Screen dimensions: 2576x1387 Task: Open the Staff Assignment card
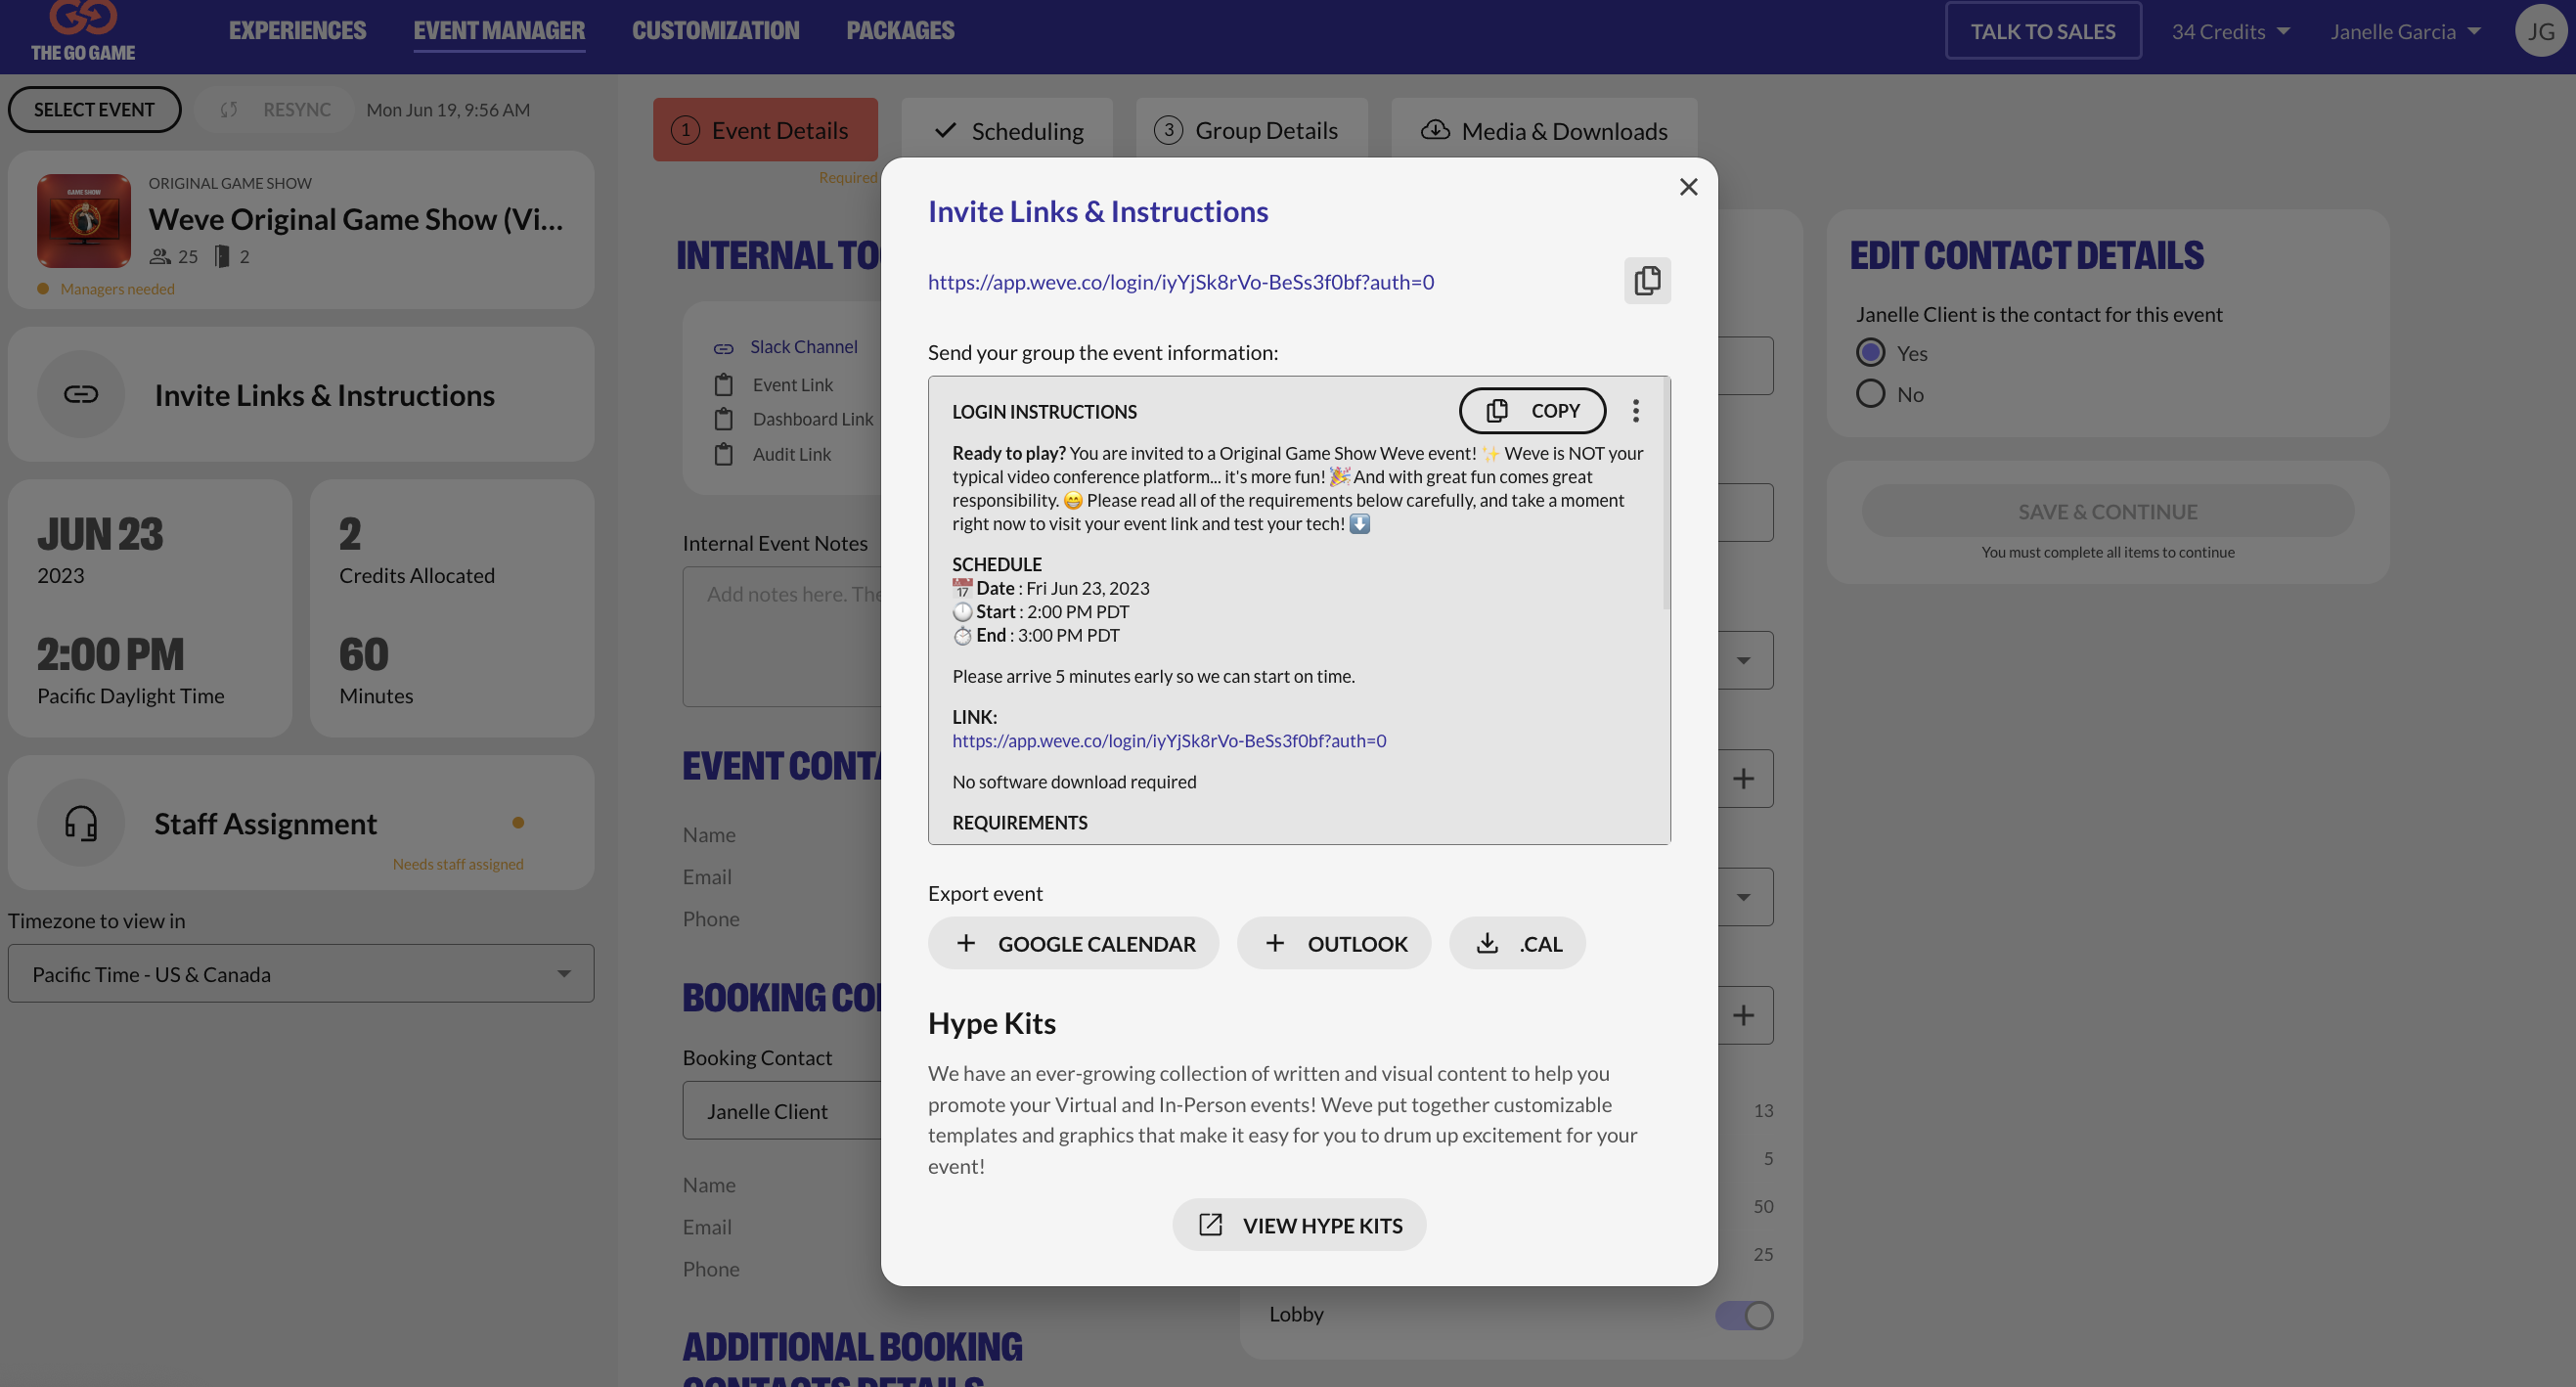click(x=301, y=823)
